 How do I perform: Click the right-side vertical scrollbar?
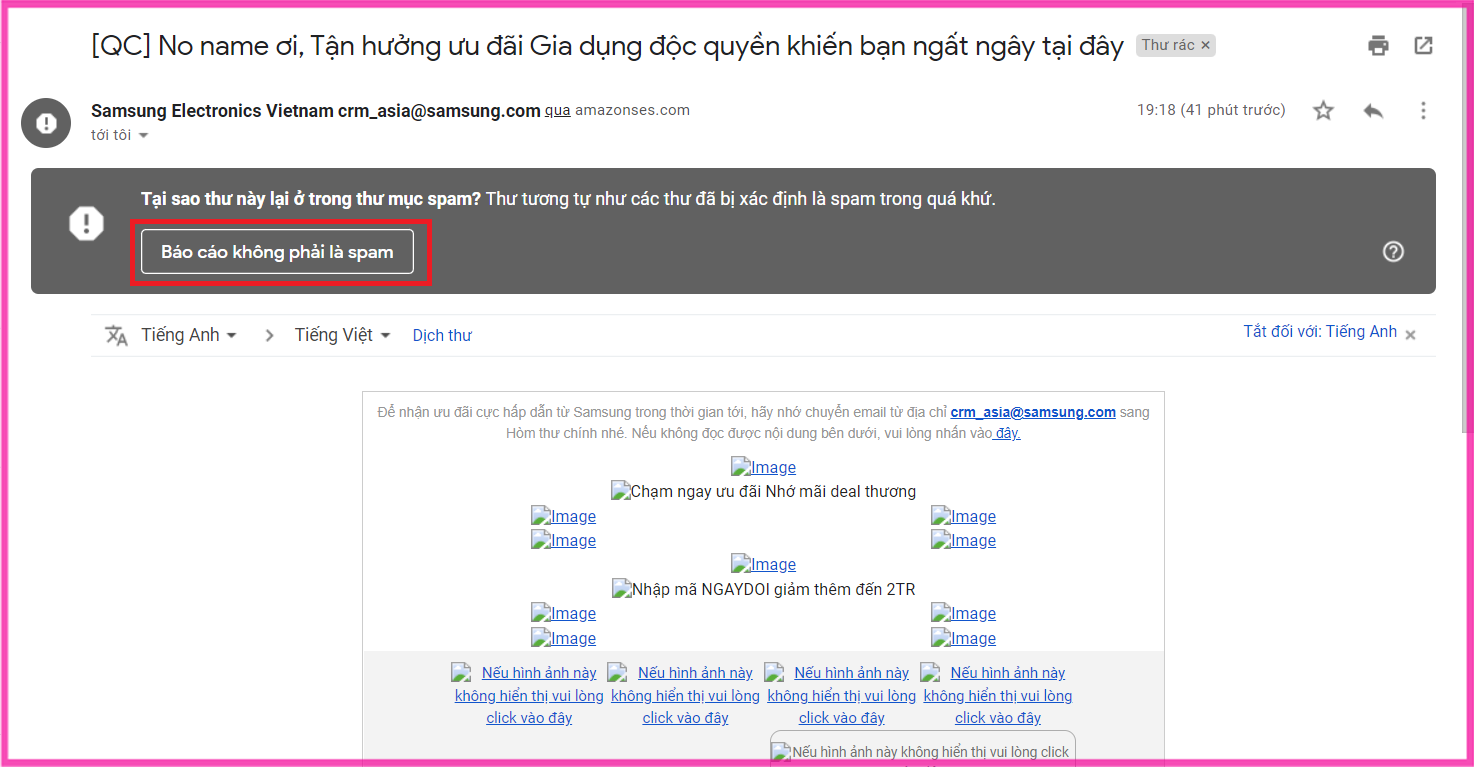pos(1465,220)
